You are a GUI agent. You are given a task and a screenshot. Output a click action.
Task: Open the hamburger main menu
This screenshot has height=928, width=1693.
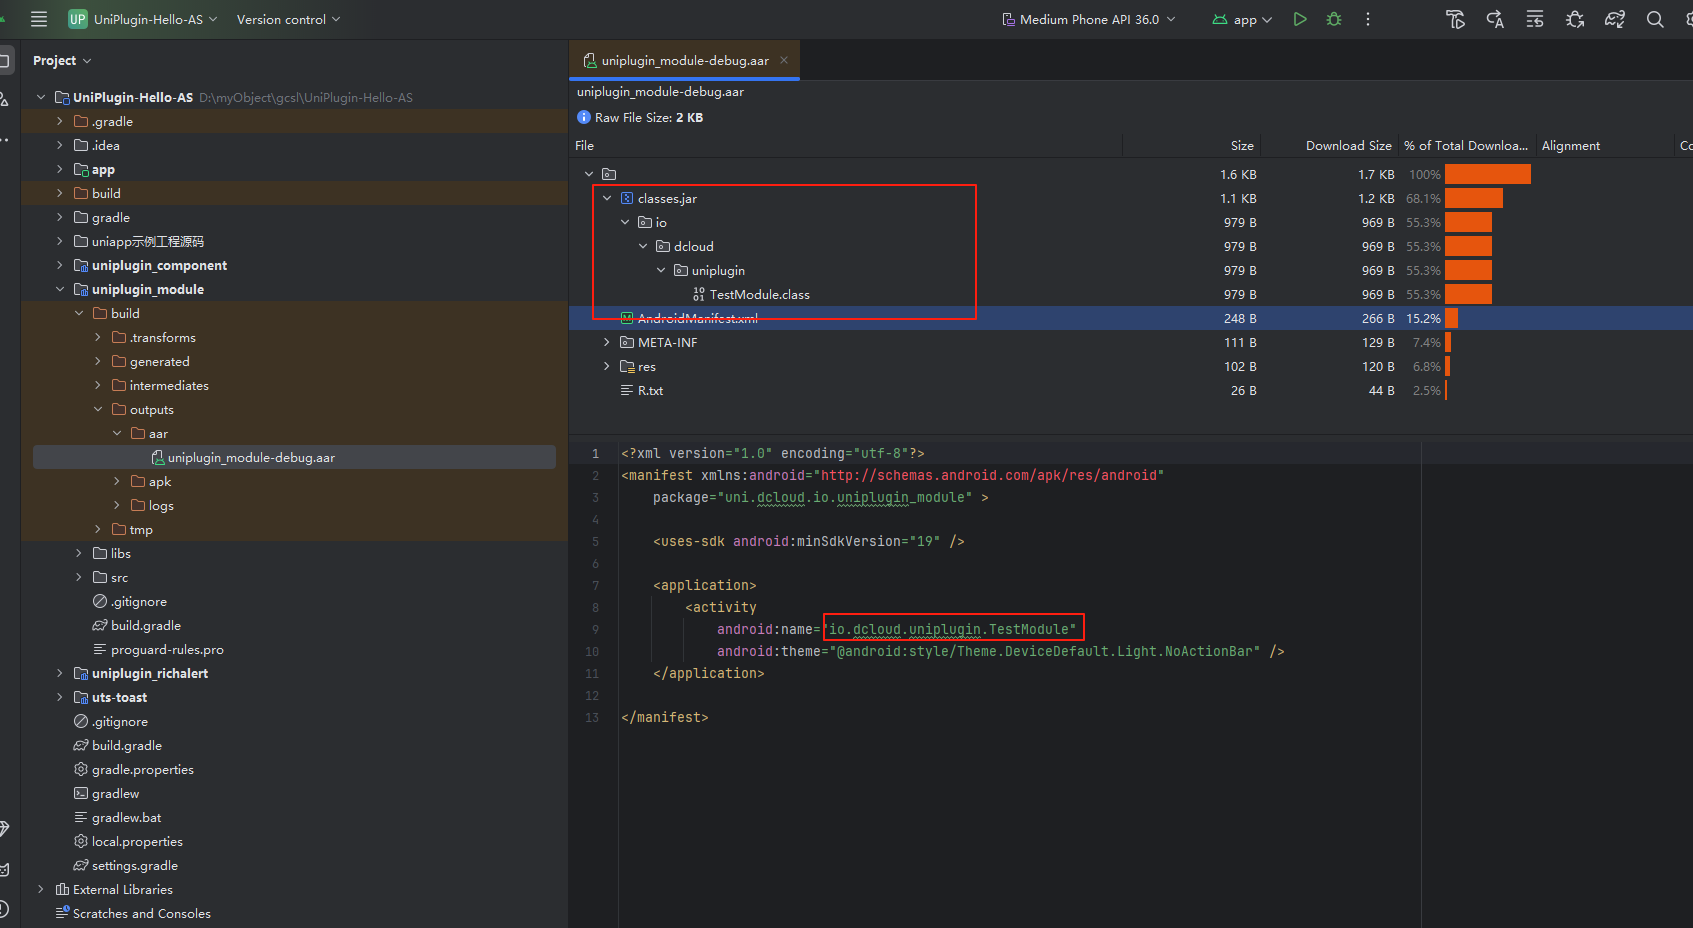39,19
